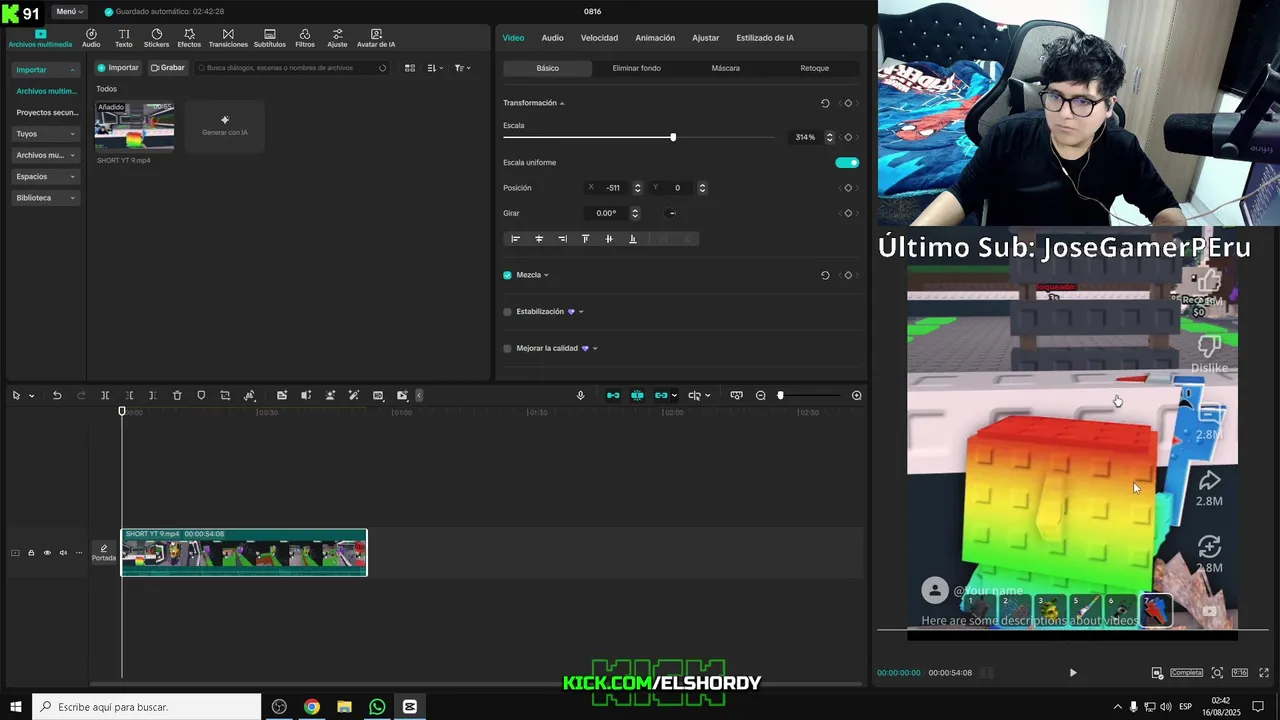The width and height of the screenshot is (1280, 720).
Task: Lock the video track
Action: coord(31,553)
